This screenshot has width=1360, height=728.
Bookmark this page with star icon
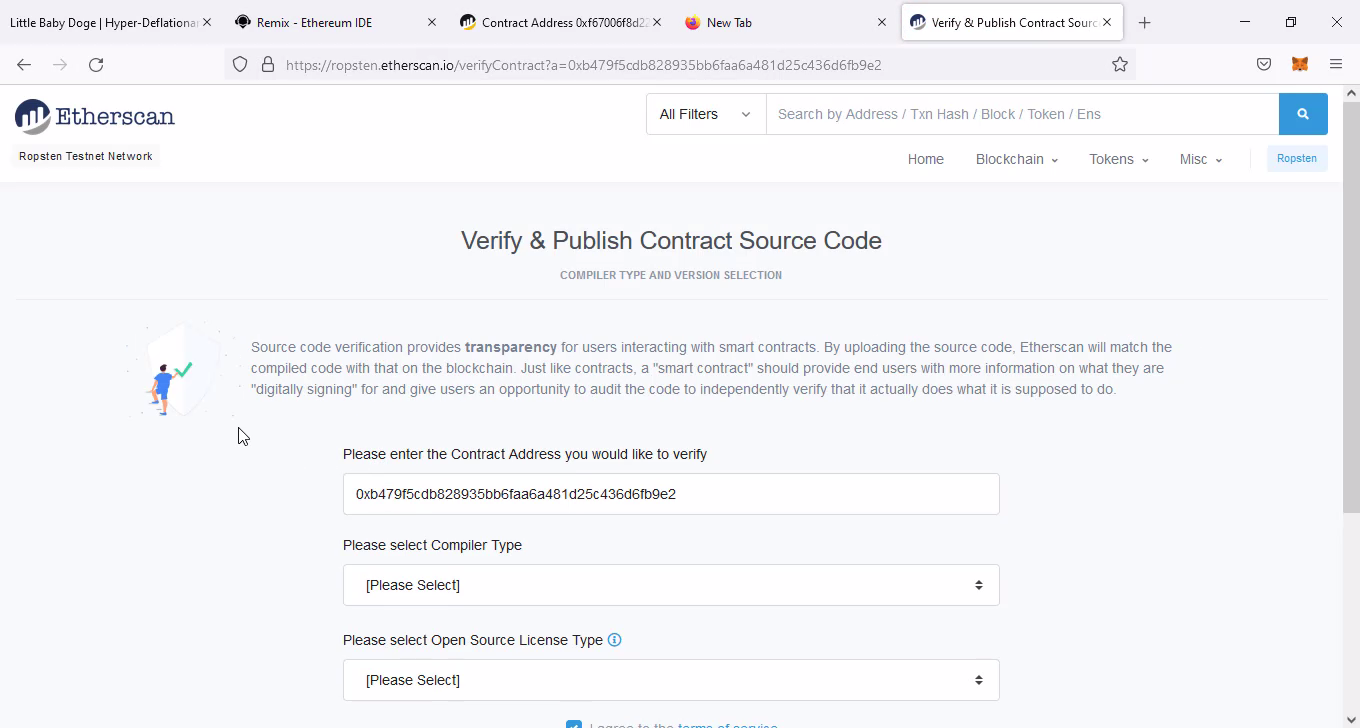click(1120, 65)
